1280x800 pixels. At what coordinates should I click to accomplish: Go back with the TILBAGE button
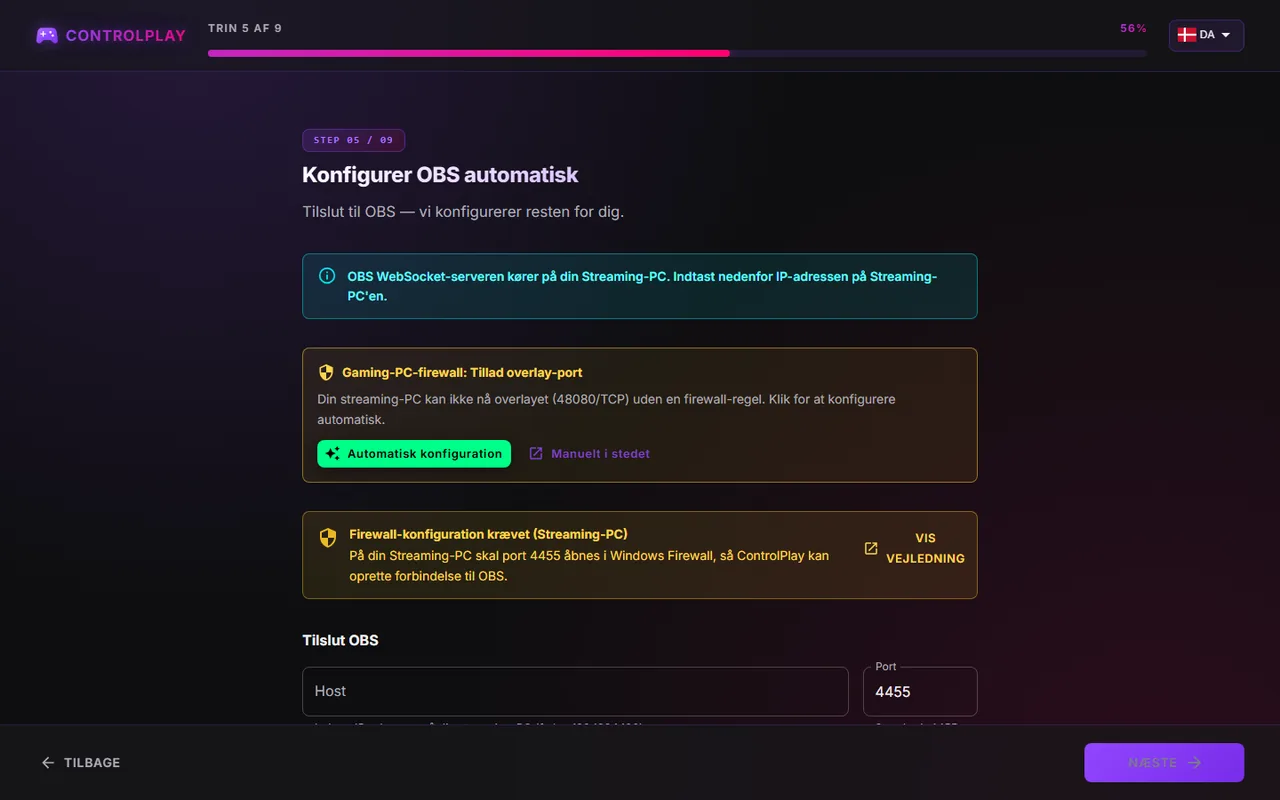tap(80, 763)
